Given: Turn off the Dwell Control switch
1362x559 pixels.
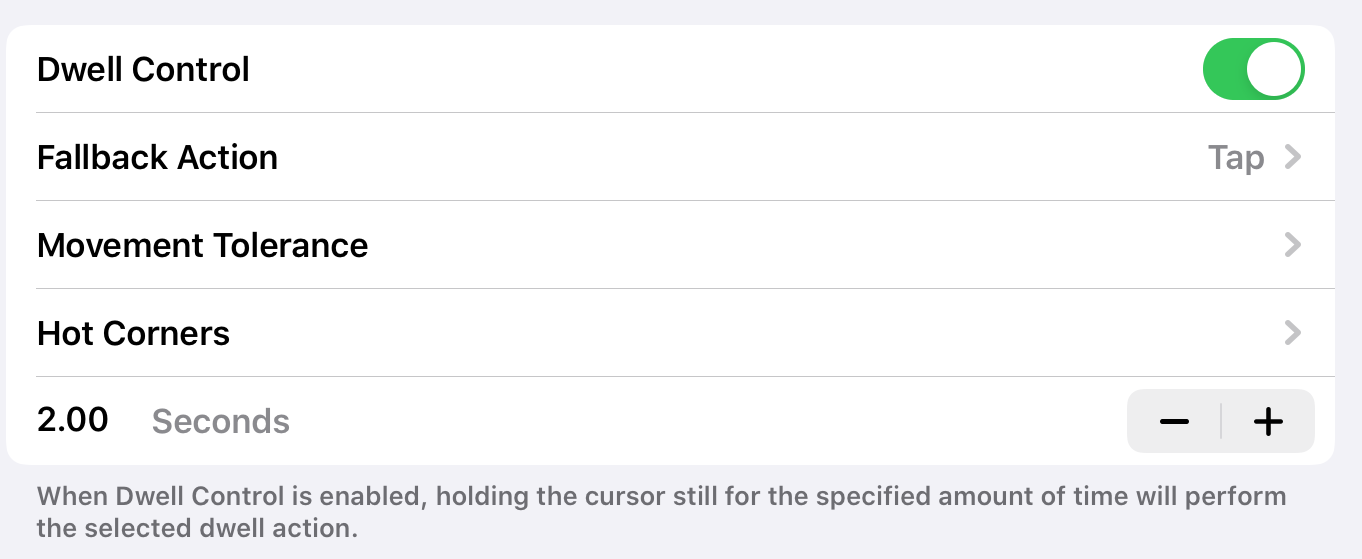Looking at the screenshot, I should point(1253,70).
